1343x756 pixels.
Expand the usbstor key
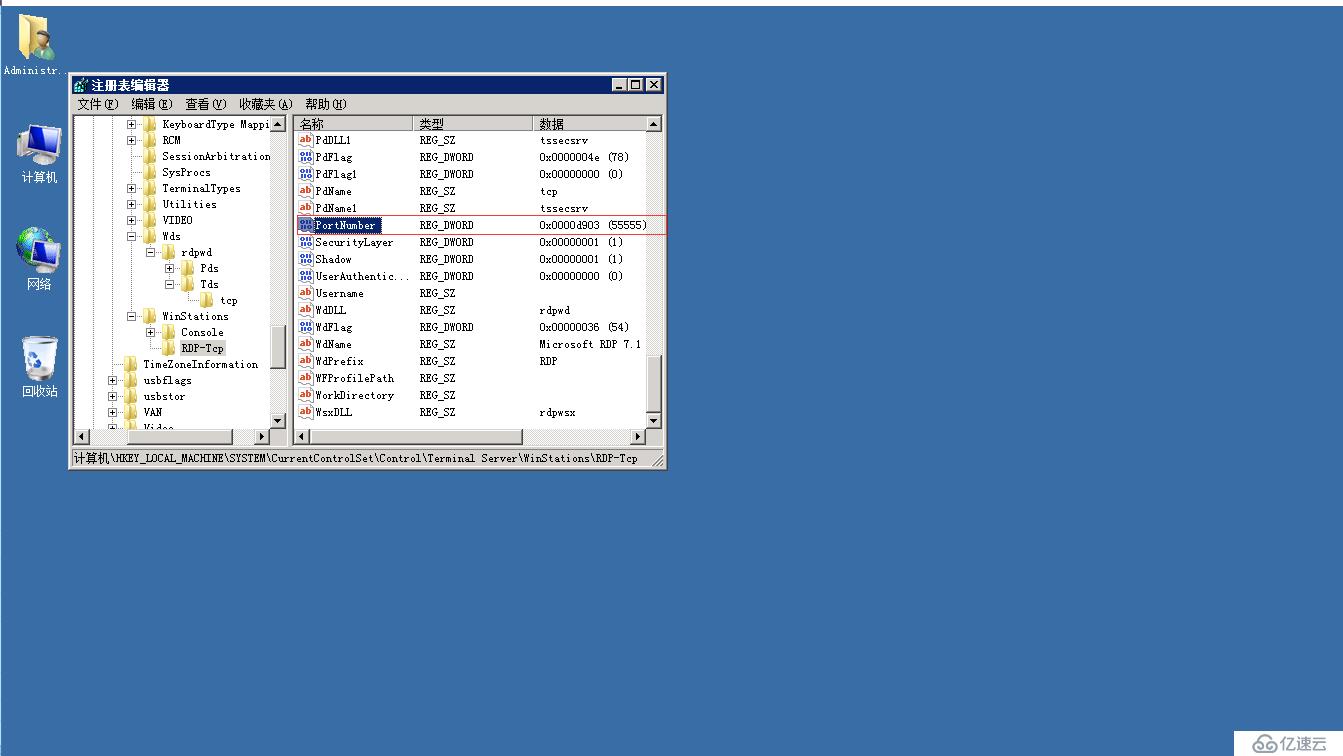coord(112,396)
